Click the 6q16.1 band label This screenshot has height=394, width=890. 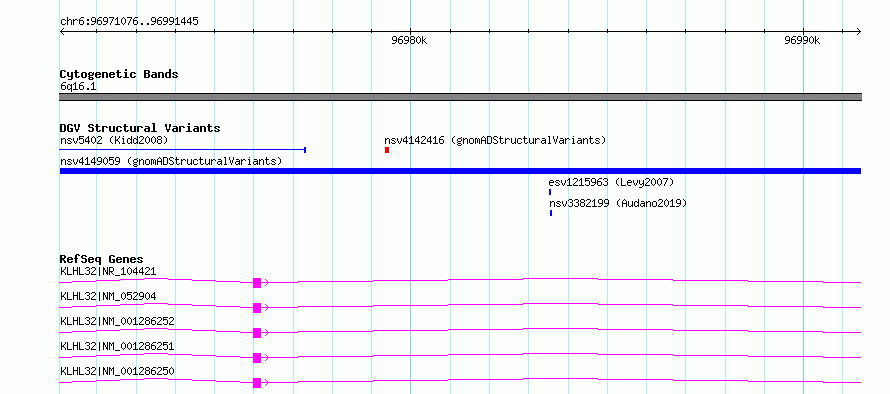[78, 86]
